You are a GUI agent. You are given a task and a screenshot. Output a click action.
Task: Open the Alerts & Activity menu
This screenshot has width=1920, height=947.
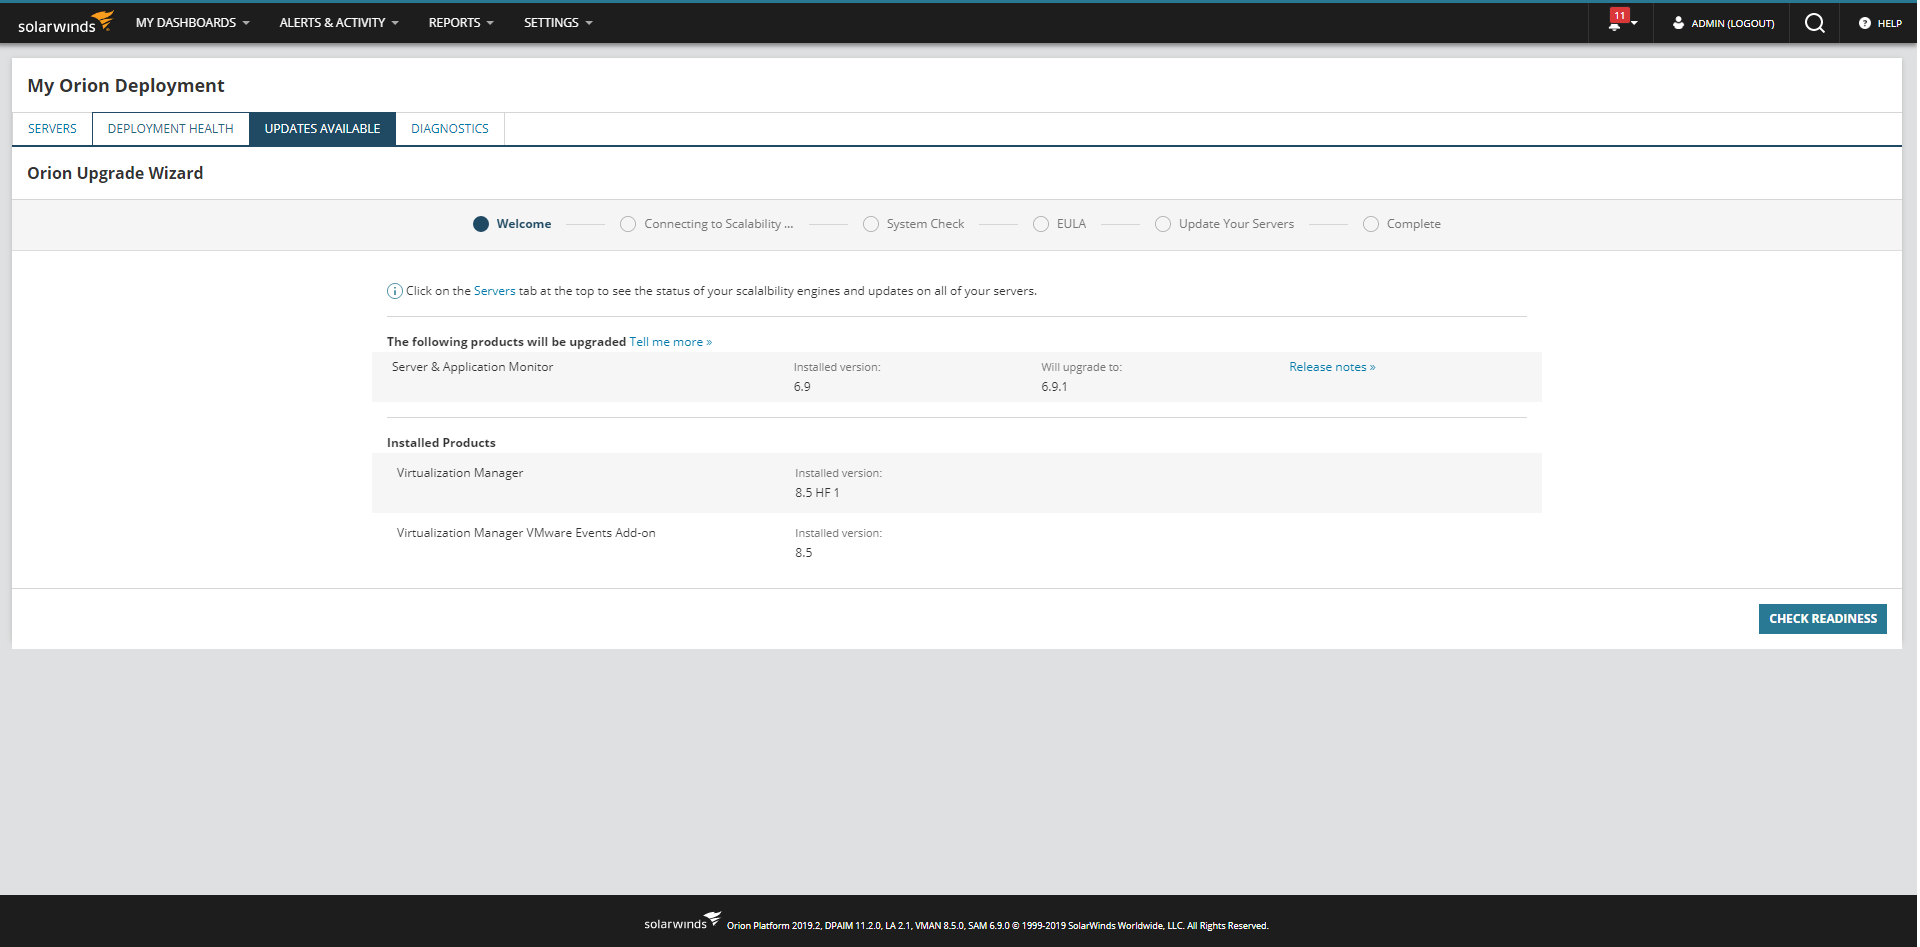click(x=339, y=22)
